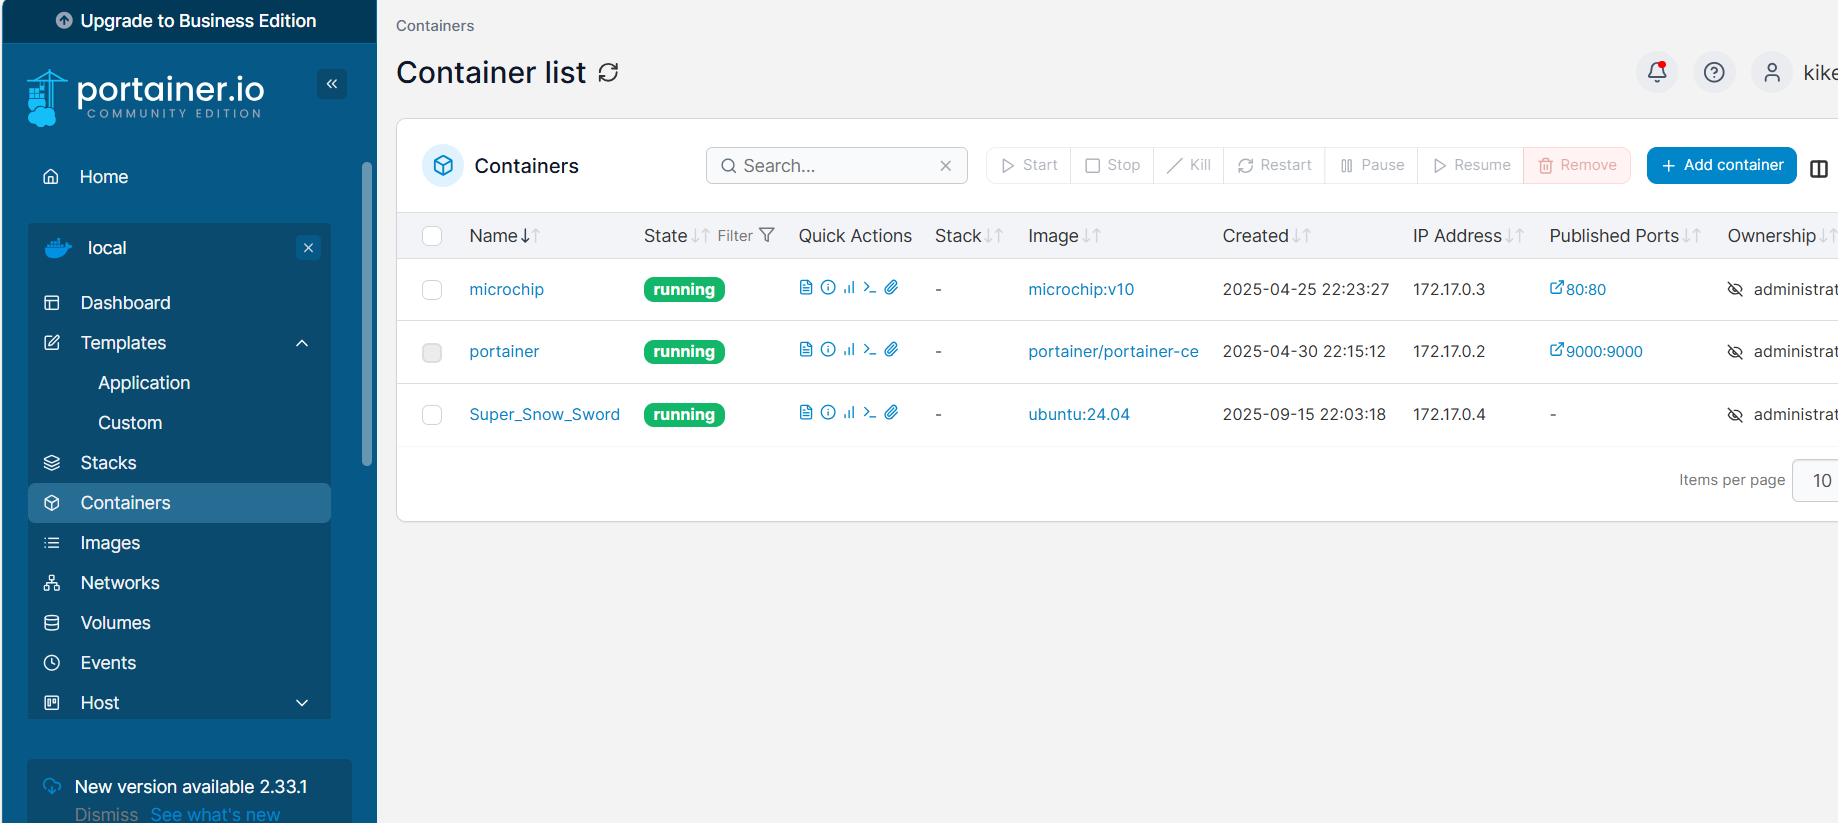Select all containers checkbox in header
Image resolution: width=1838 pixels, height=823 pixels.
pyautogui.click(x=432, y=236)
